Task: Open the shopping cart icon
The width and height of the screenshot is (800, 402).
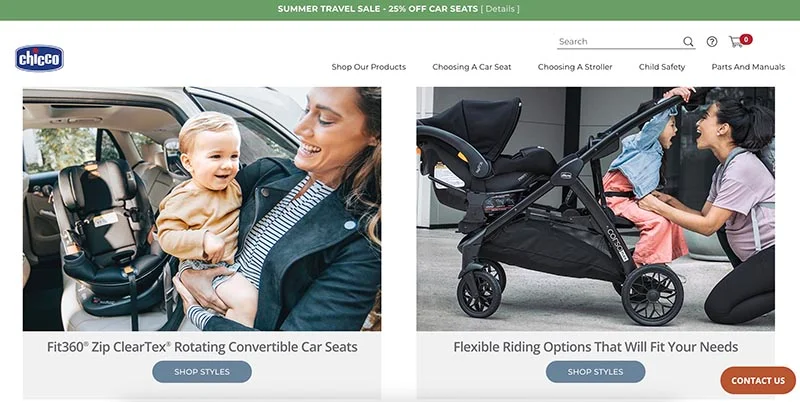Action: point(735,42)
